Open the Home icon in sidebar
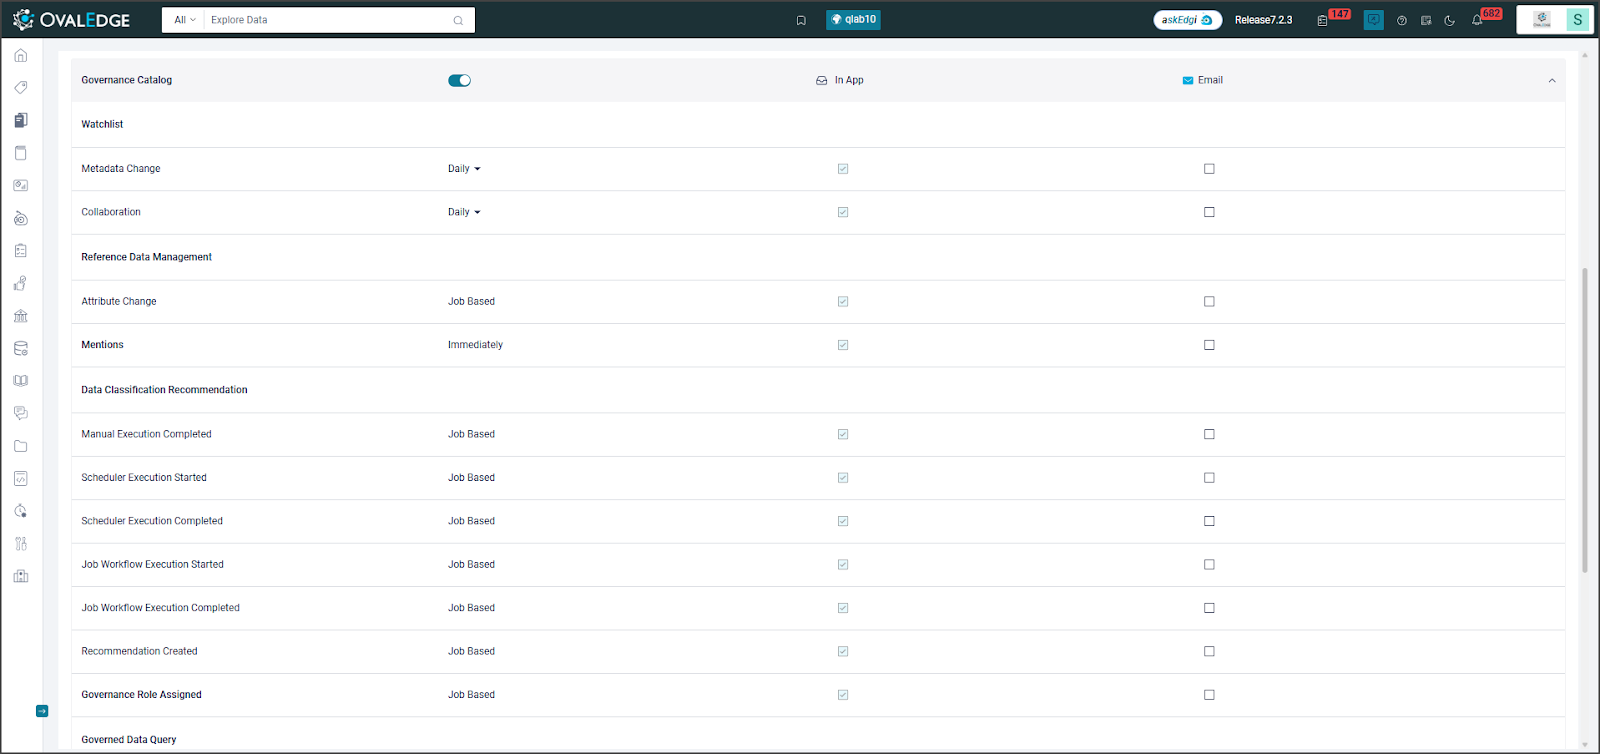The height and width of the screenshot is (754, 1600). click(21, 55)
